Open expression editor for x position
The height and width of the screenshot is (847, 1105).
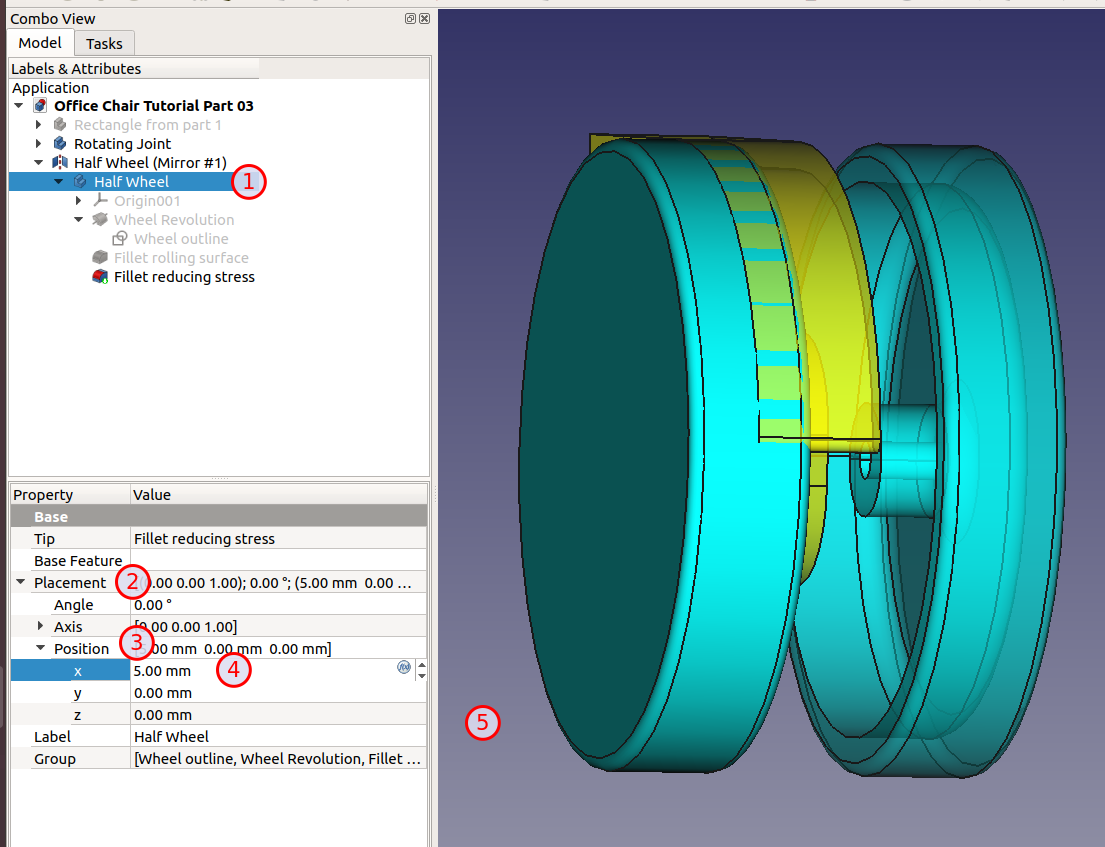pos(404,668)
